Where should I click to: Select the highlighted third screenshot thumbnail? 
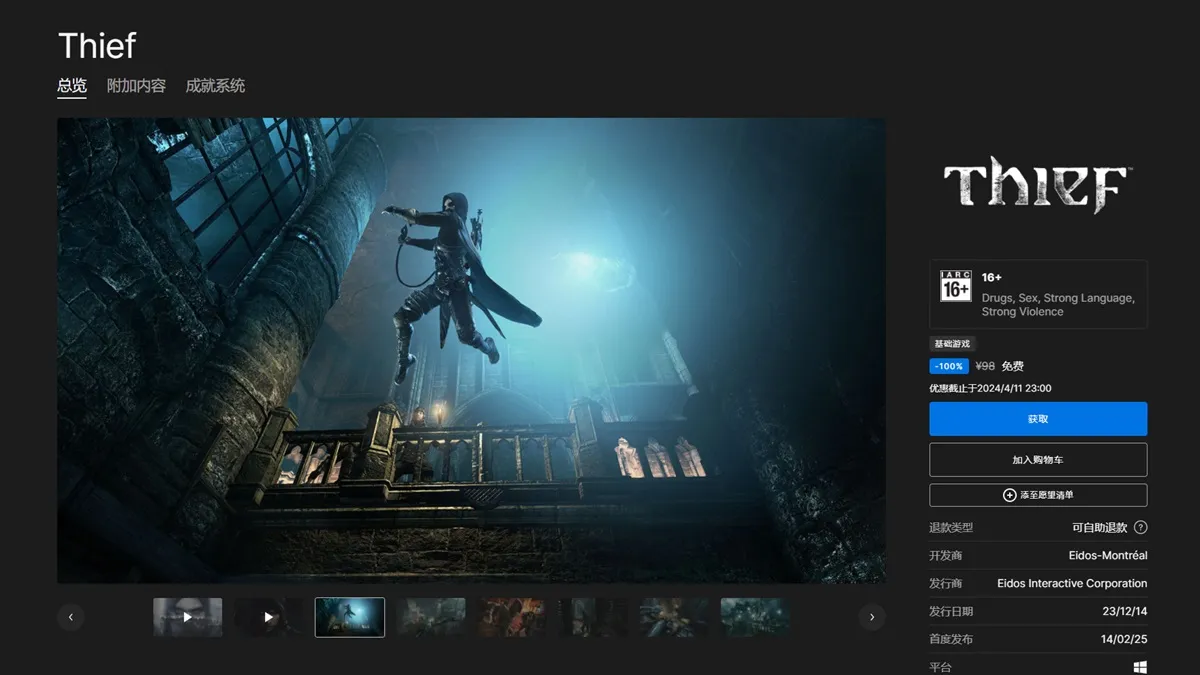click(x=350, y=617)
